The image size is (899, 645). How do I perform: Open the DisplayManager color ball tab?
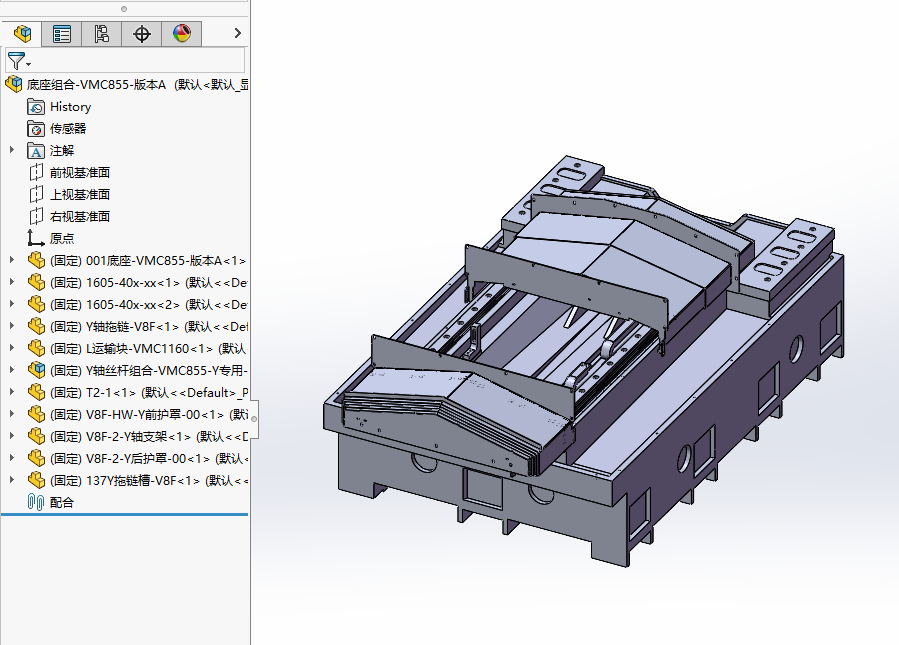click(182, 33)
